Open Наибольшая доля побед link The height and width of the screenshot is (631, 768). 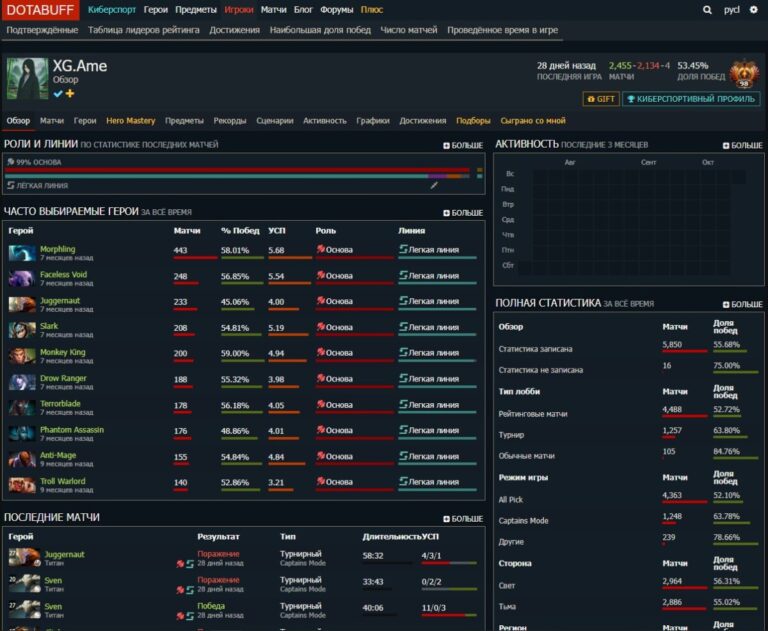320,30
